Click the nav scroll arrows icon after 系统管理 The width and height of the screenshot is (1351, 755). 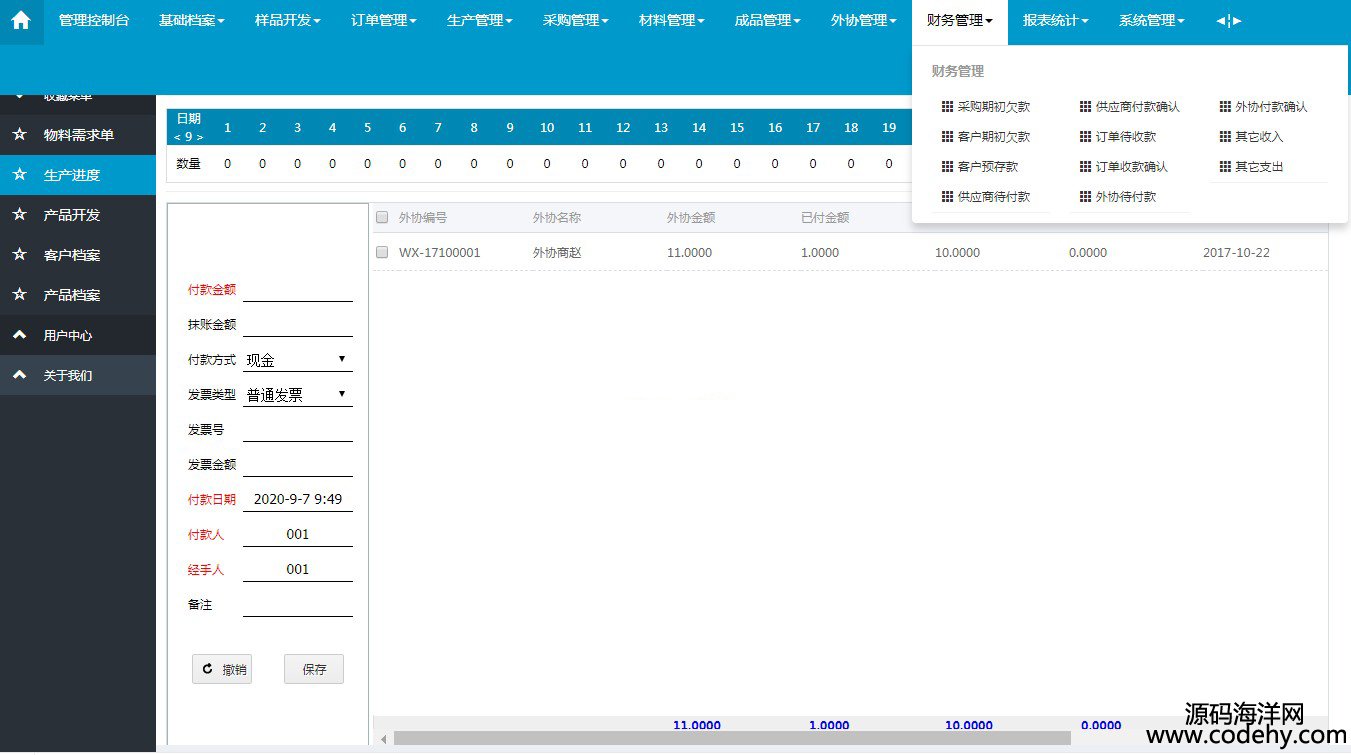click(x=1229, y=21)
